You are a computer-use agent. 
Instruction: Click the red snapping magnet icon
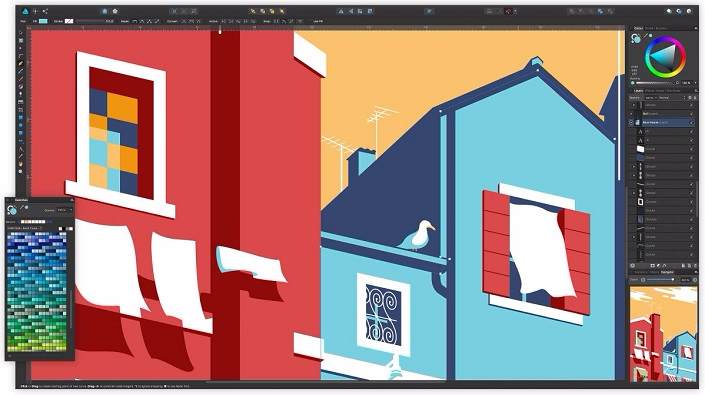(x=509, y=11)
